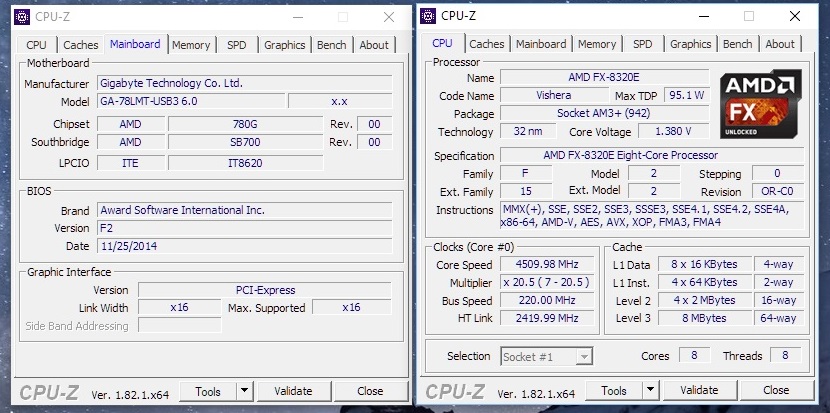
Task: Close left CPU-Z window with X
Action: tap(389, 17)
